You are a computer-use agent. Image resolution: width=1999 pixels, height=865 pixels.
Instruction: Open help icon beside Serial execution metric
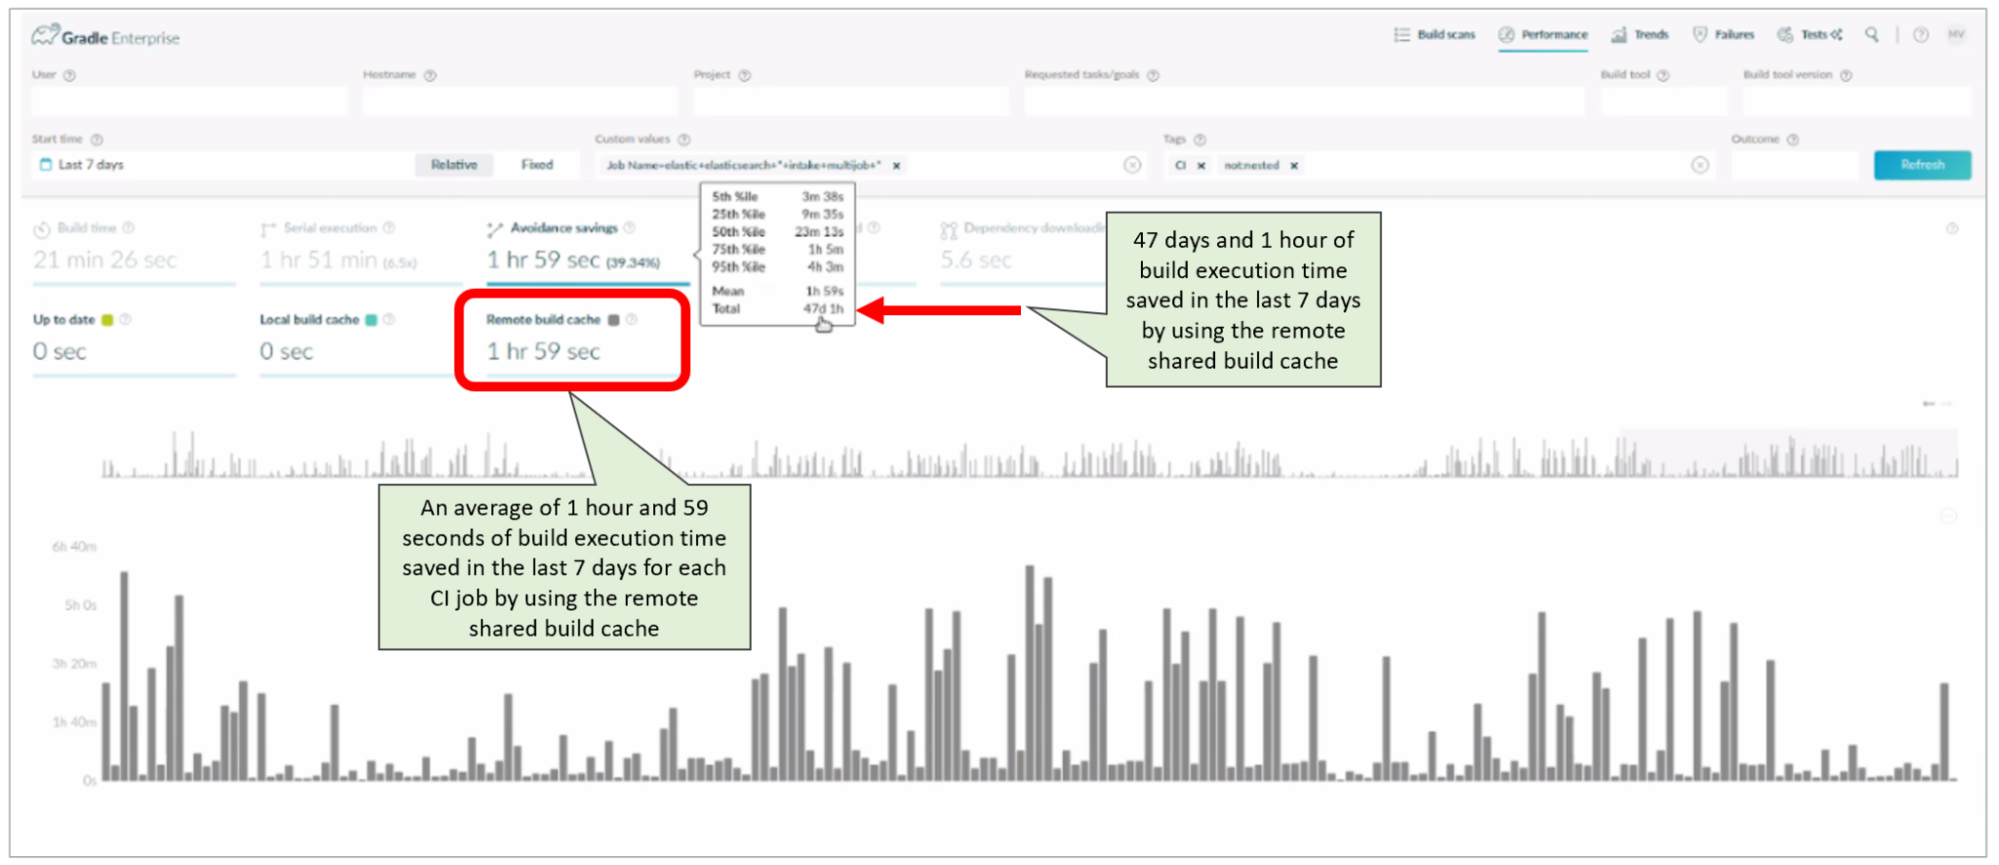[389, 228]
